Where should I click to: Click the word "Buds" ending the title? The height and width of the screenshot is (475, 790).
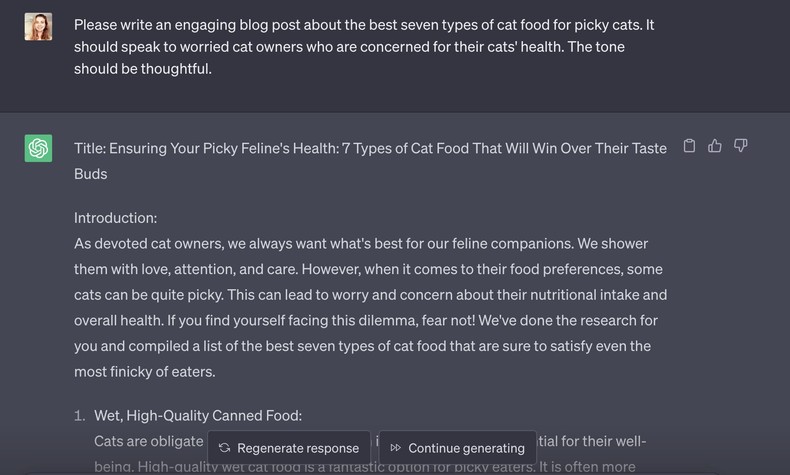pos(90,174)
